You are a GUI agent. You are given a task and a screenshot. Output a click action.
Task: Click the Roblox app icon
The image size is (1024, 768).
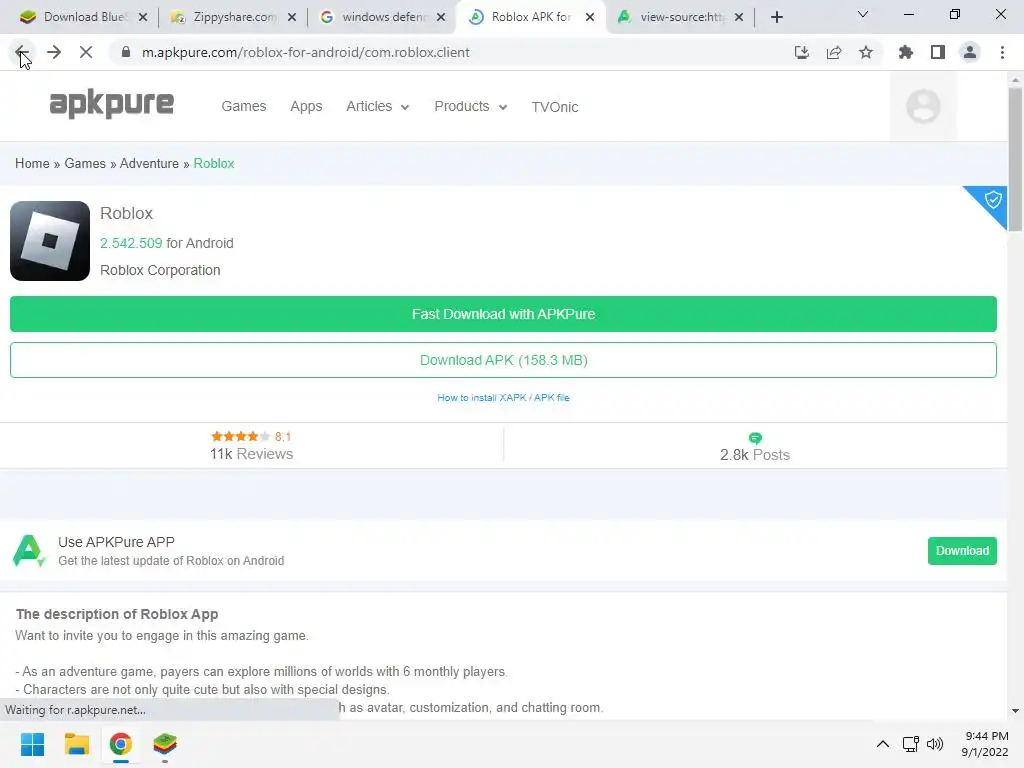point(50,241)
